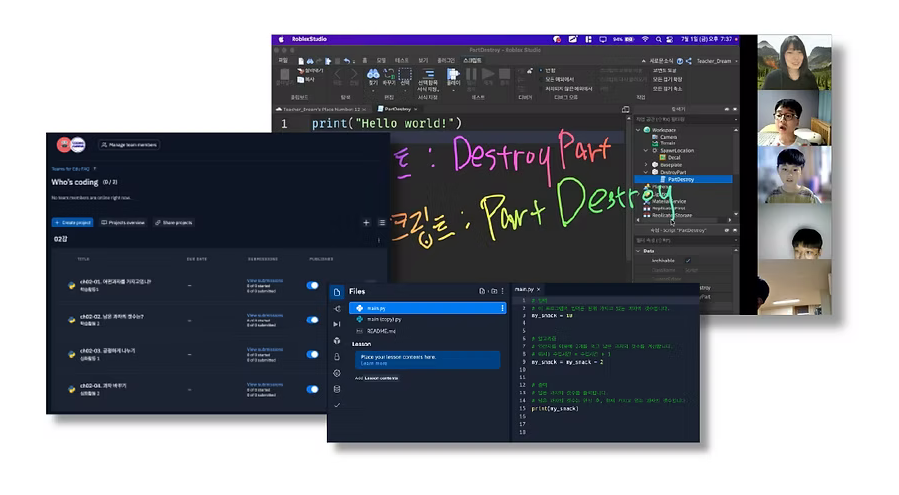Select PartDestroy script in Explorer tree
The image size is (899, 495).
tap(683, 180)
